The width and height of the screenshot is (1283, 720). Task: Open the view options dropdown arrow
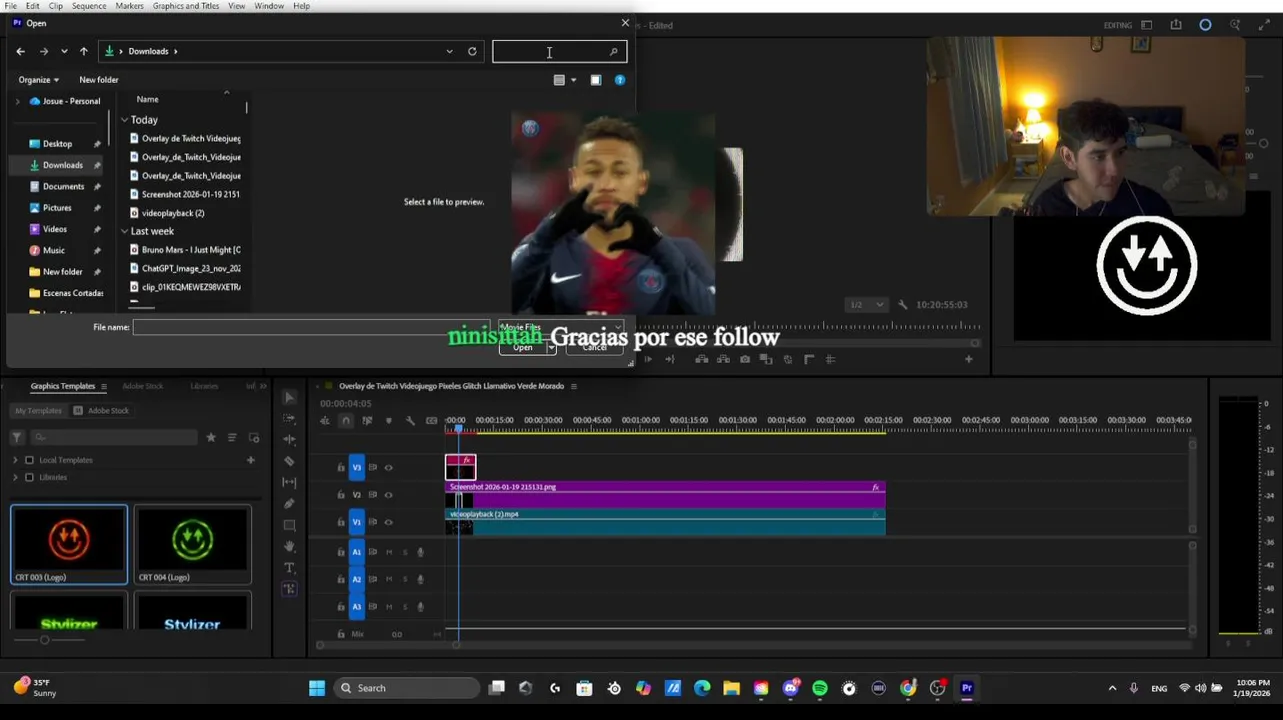(573, 80)
